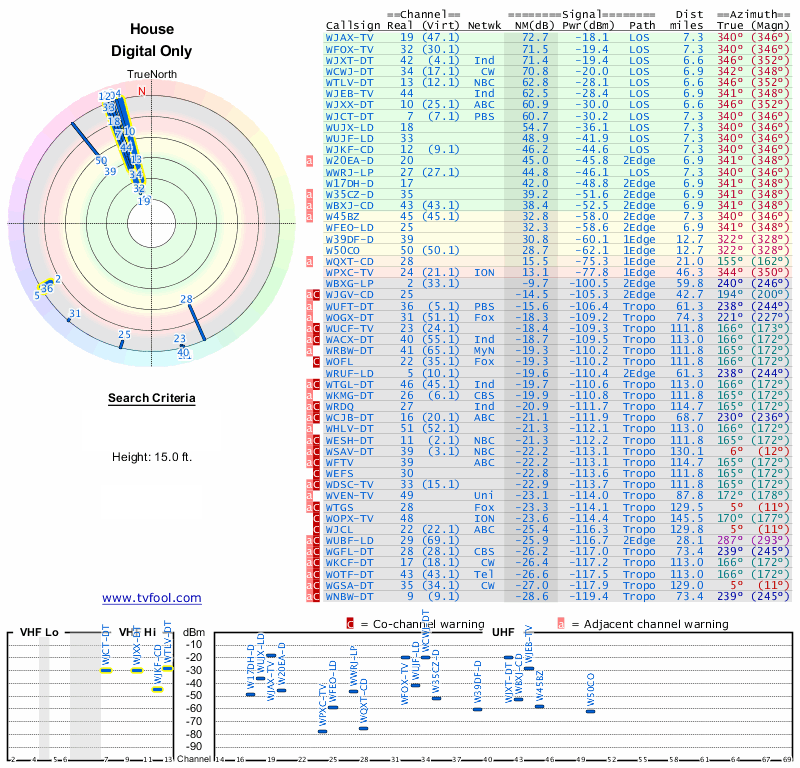Click the WJCT-DT callsign in the table
Screen dimensions: 800x768
point(349,116)
